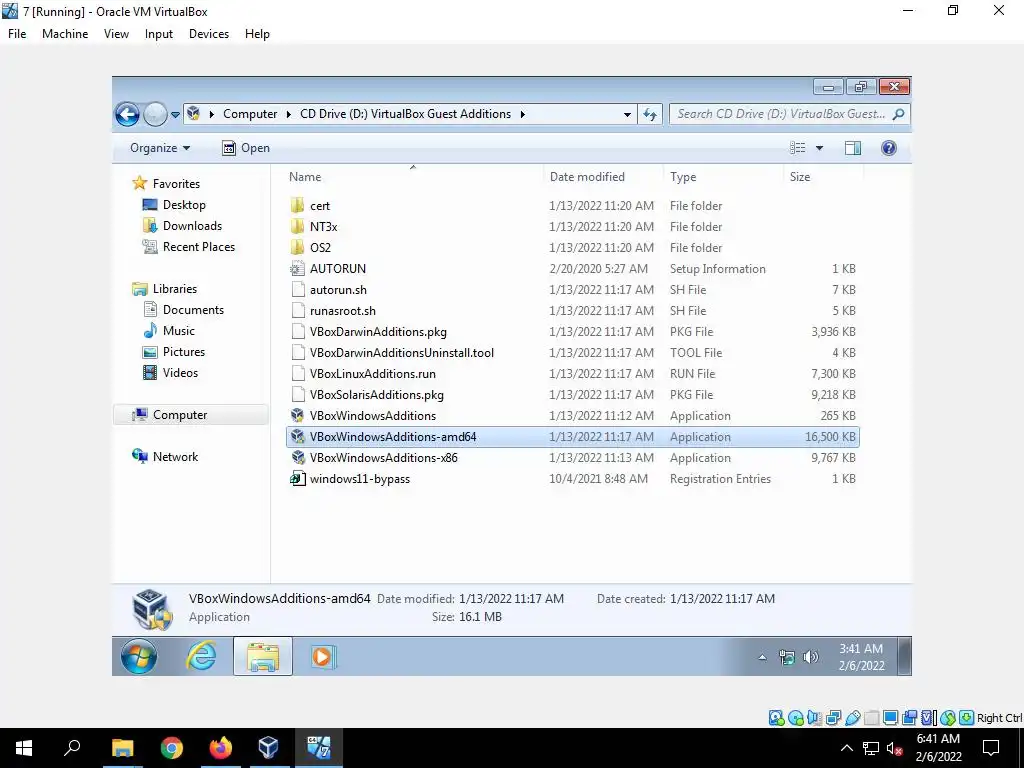Toggle the preview pane button

coord(853,148)
